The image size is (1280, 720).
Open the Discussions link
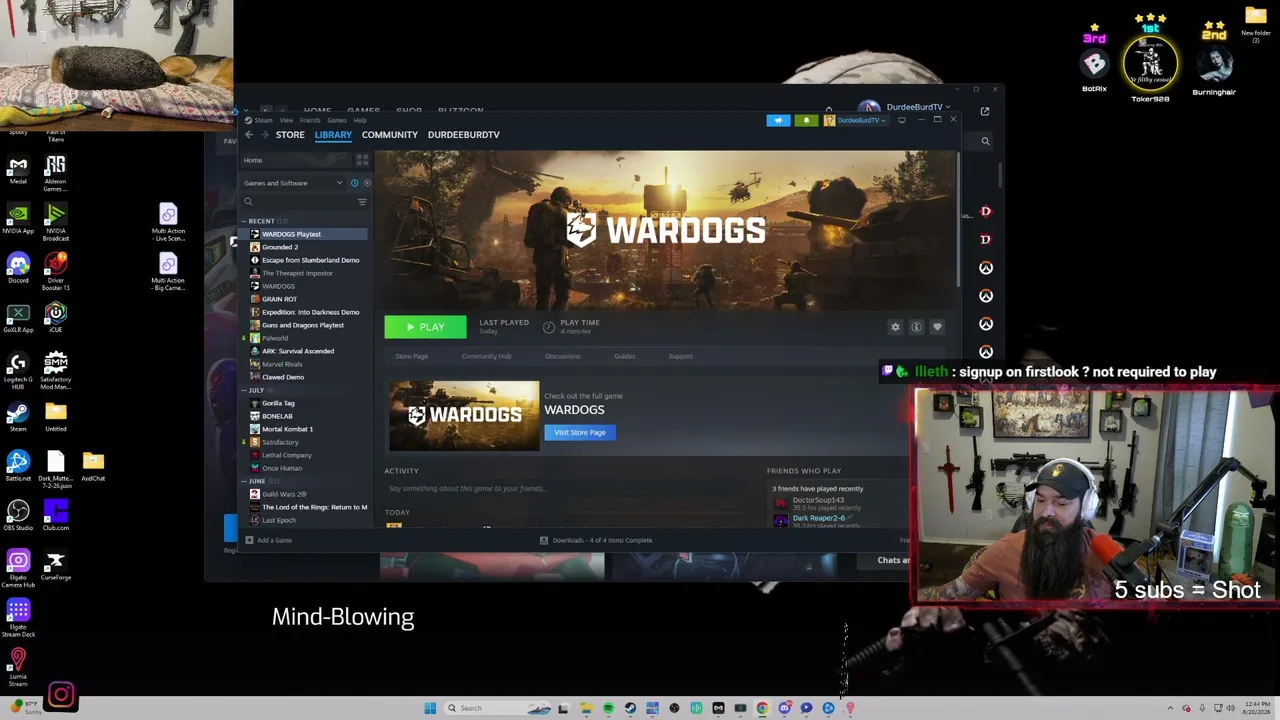(562, 356)
